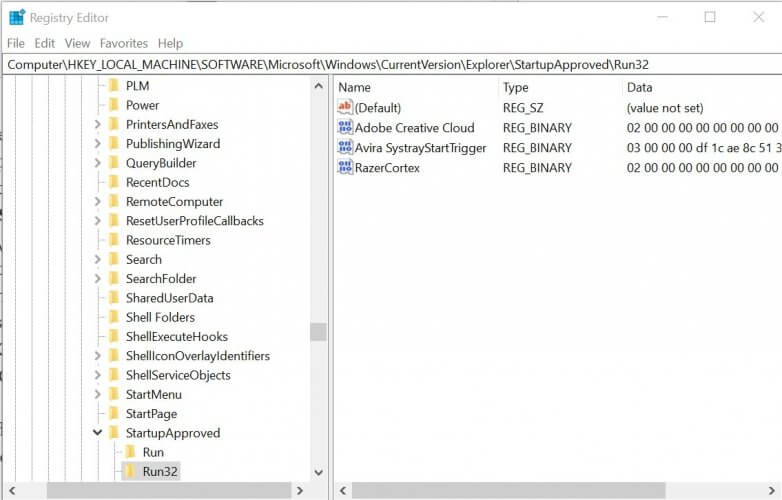Expand the Search key

(98, 259)
